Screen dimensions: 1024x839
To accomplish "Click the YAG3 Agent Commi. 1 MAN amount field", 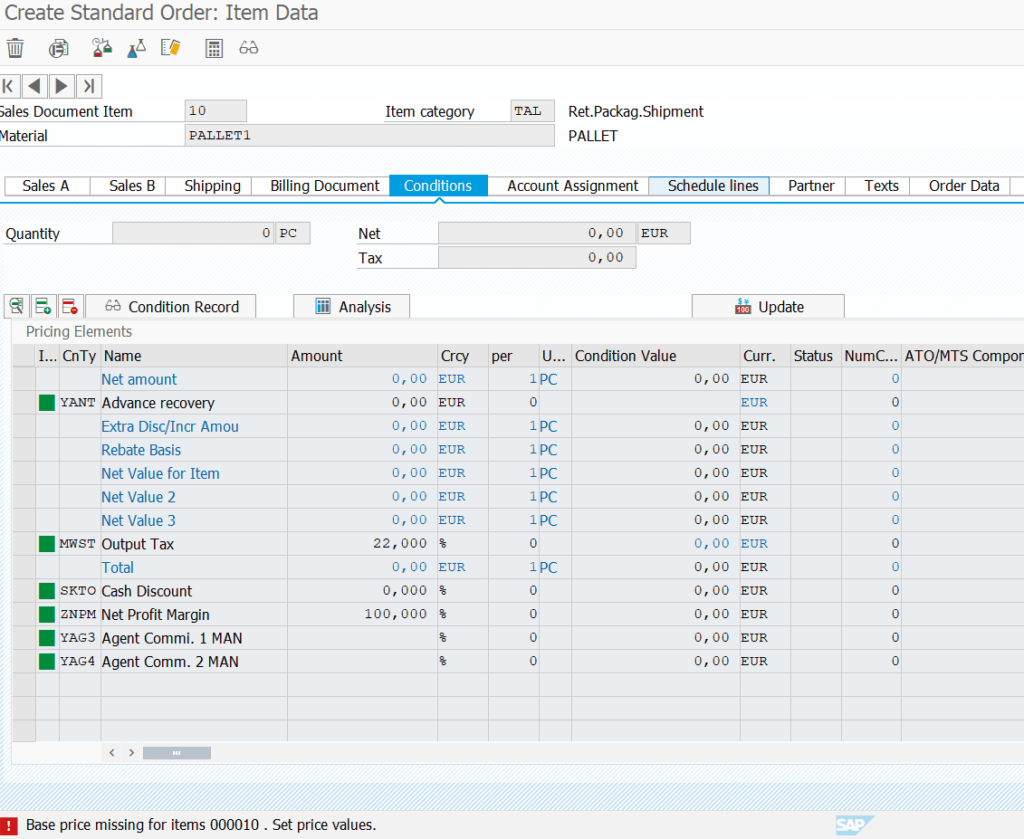I will (361, 638).
